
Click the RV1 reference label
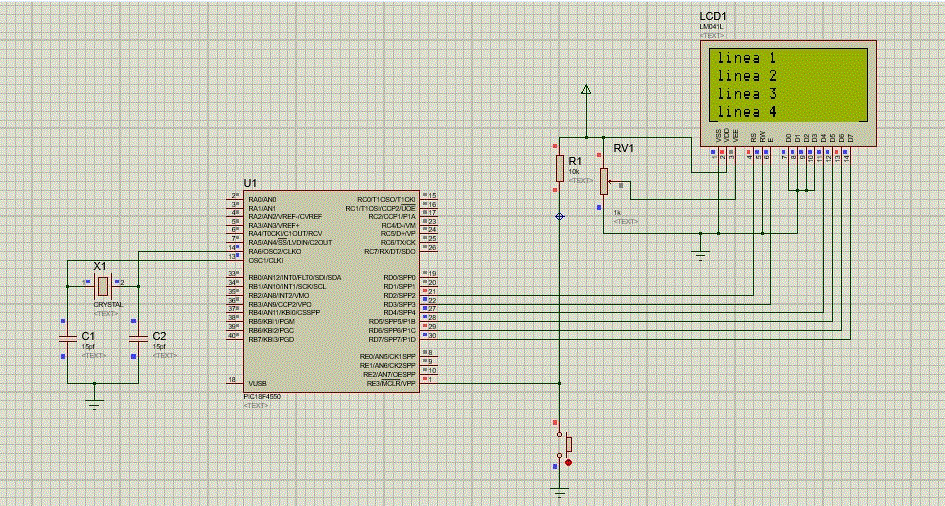click(x=624, y=148)
